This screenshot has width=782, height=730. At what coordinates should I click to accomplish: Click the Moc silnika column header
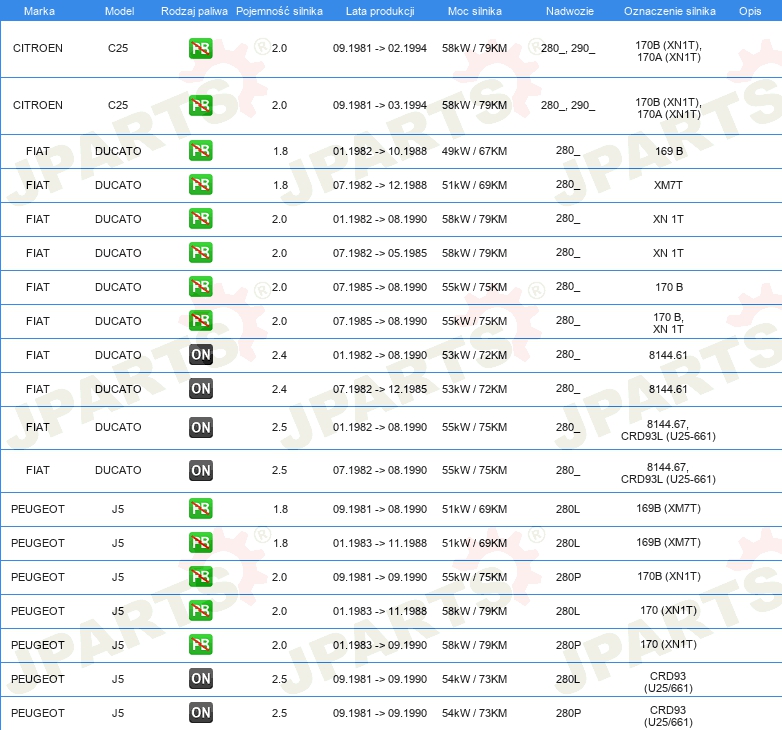pos(474,10)
